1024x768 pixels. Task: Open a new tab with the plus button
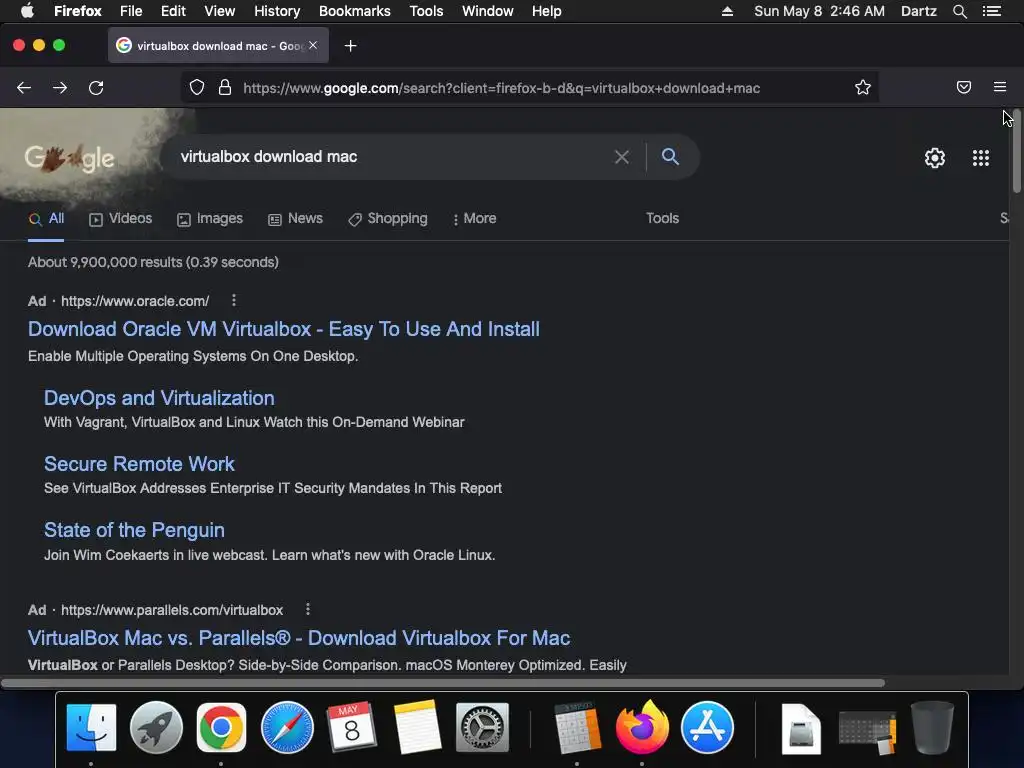click(x=351, y=46)
